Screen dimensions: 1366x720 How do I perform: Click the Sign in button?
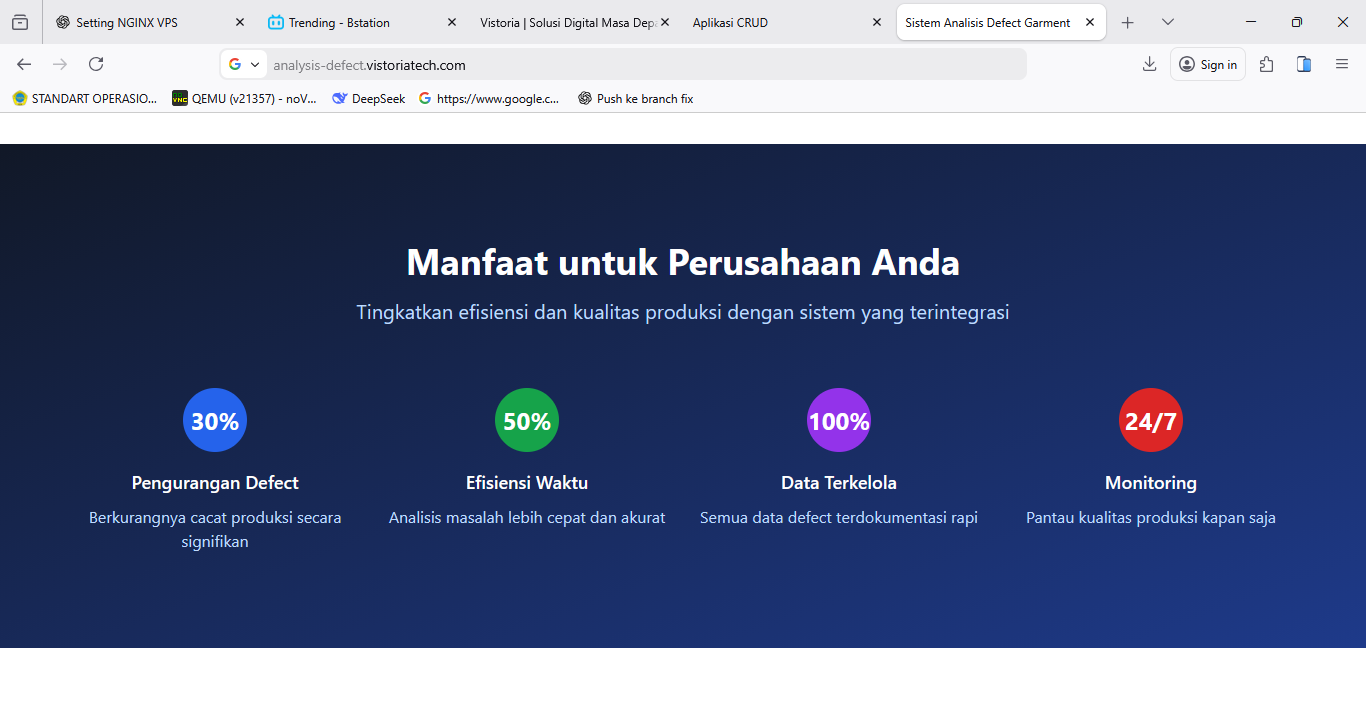point(1207,63)
